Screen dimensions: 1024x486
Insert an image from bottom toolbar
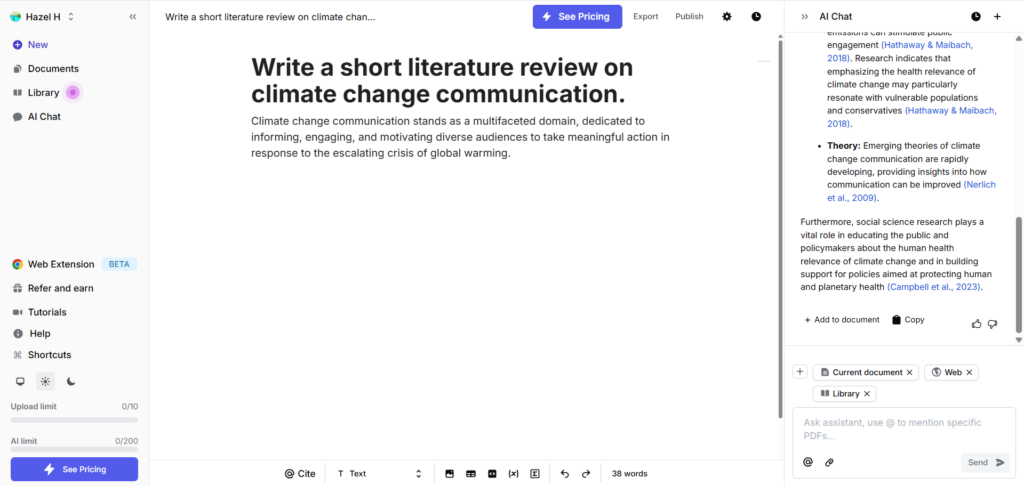click(449, 474)
